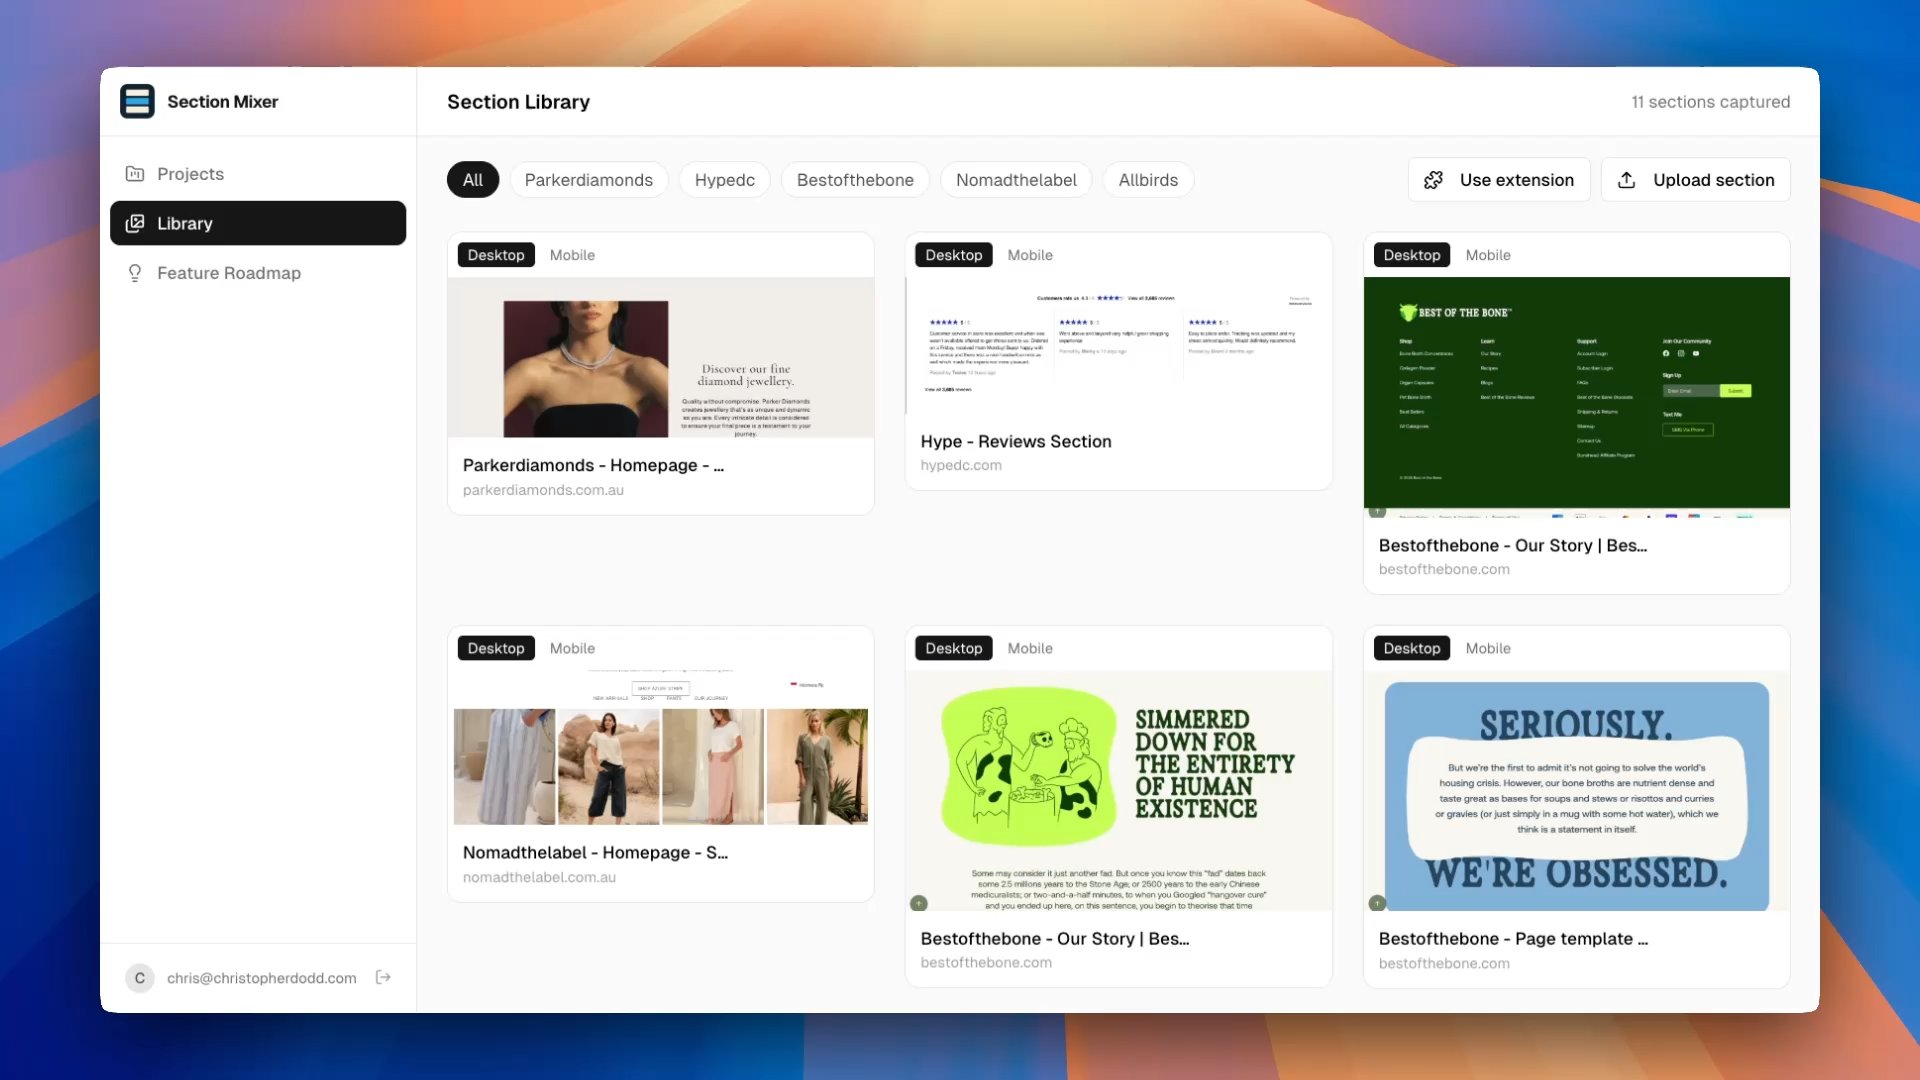Image resolution: width=1920 pixels, height=1080 pixels.
Task: Click the parkerdiamonds.com.au domain text
Action: pyautogui.click(x=543, y=490)
